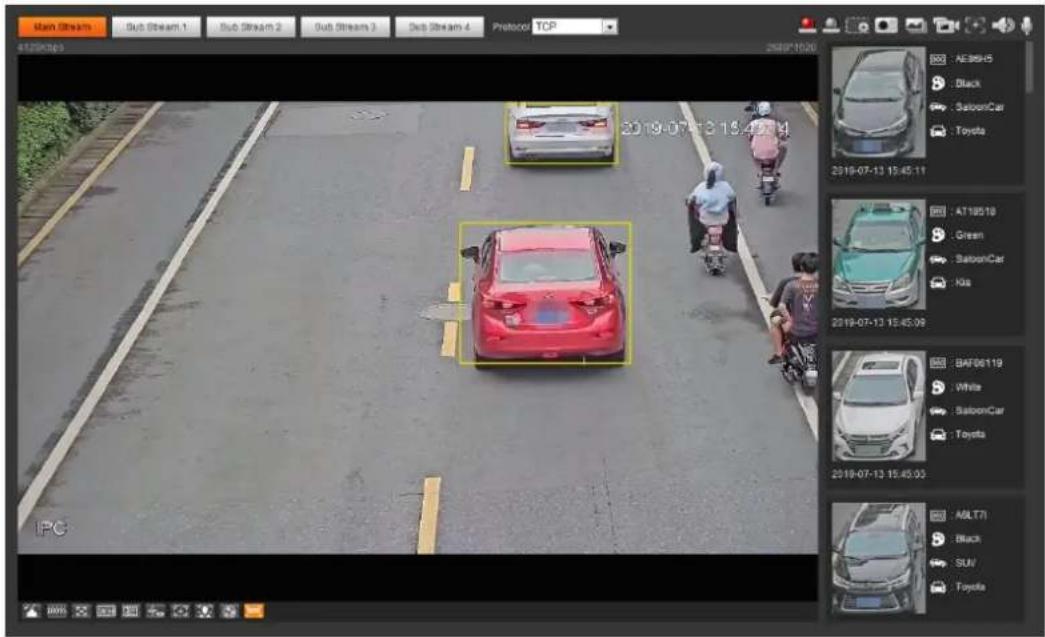
Task: Click timestamp 2019-07-13 15:45:09
Action: (x=878, y=322)
